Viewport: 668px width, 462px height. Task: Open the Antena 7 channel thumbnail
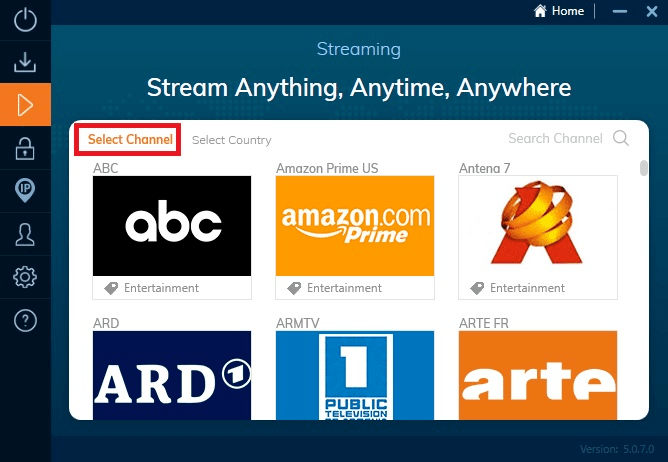[x=538, y=226]
